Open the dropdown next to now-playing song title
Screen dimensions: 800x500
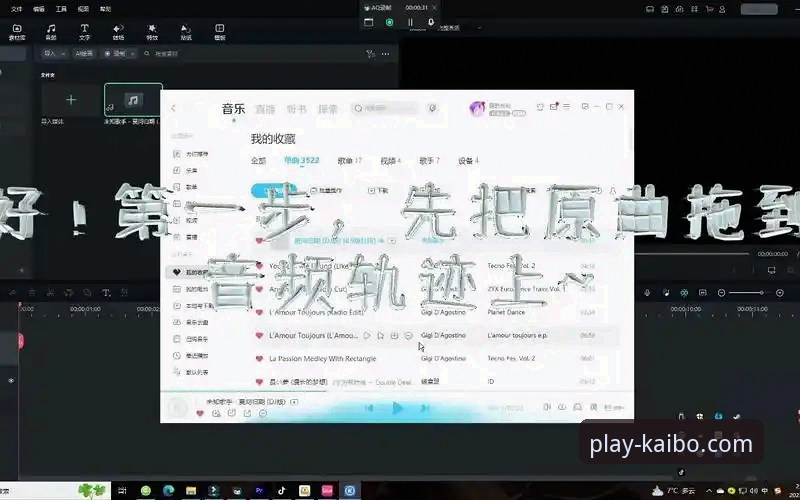(294, 402)
